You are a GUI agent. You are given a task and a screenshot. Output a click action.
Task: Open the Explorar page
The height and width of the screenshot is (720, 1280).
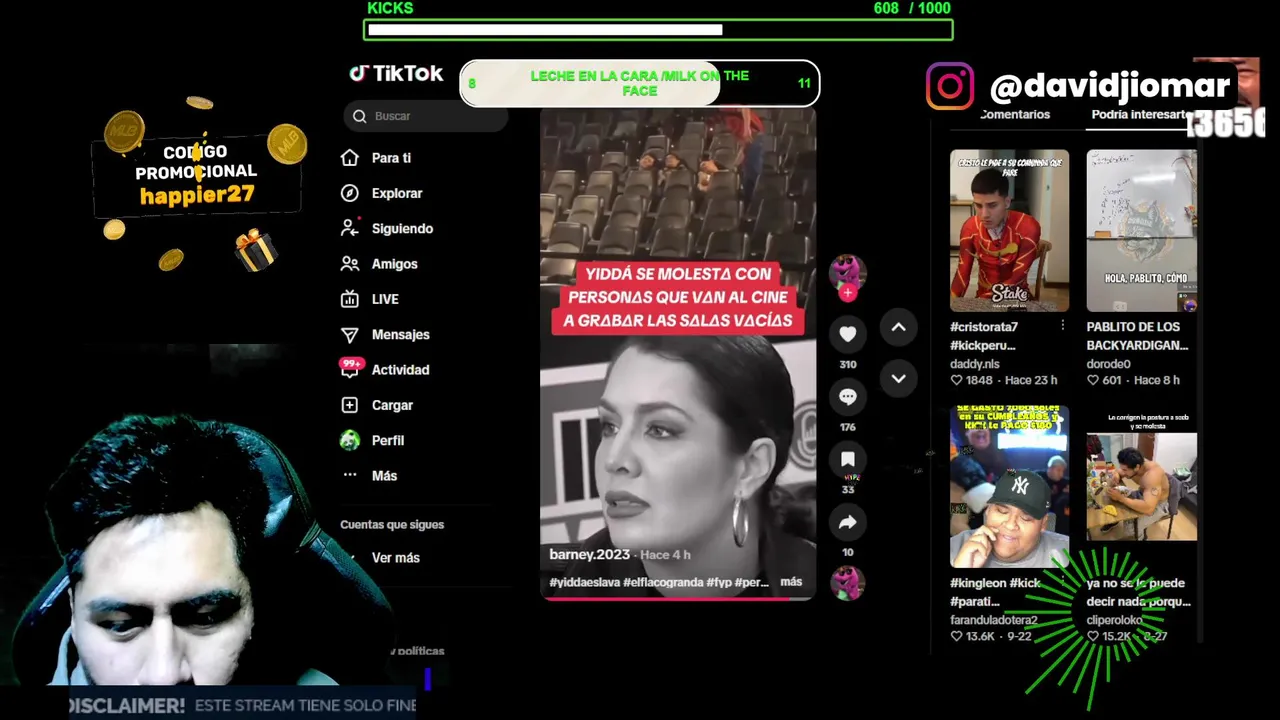tap(397, 193)
